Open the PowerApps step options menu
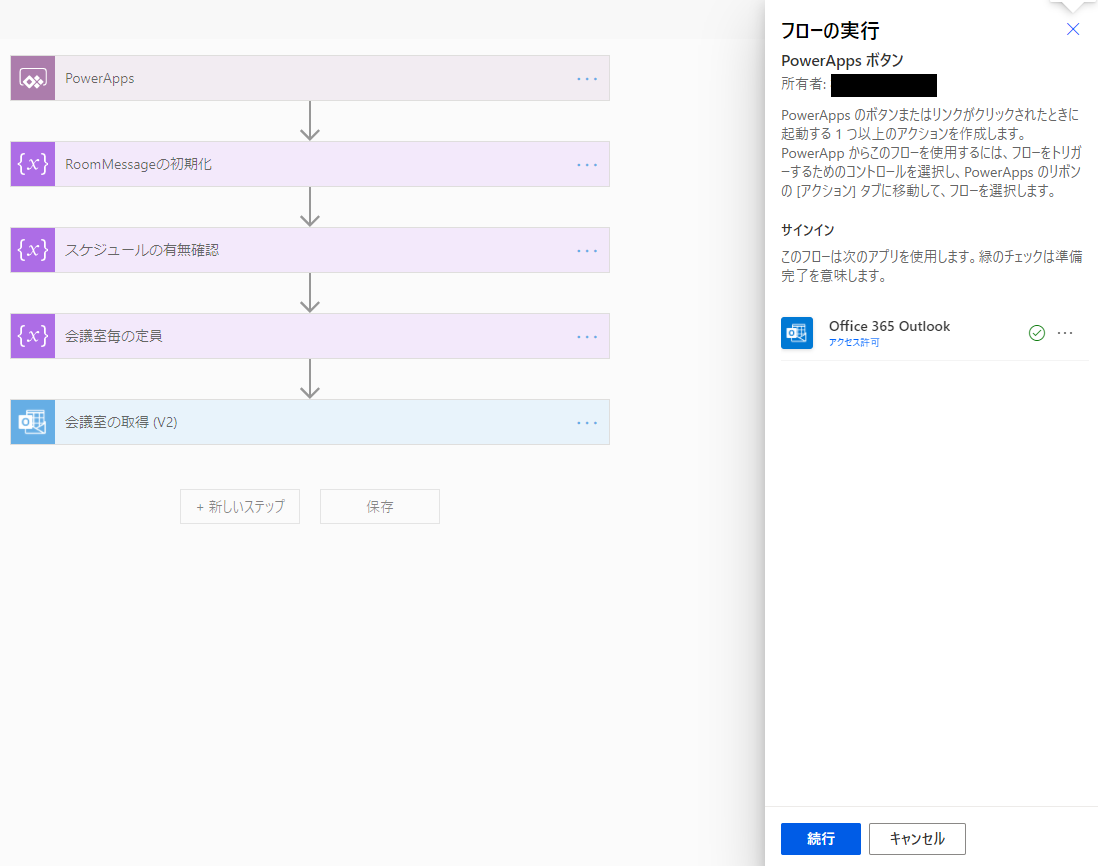This screenshot has height=866, width=1098. 586,77
